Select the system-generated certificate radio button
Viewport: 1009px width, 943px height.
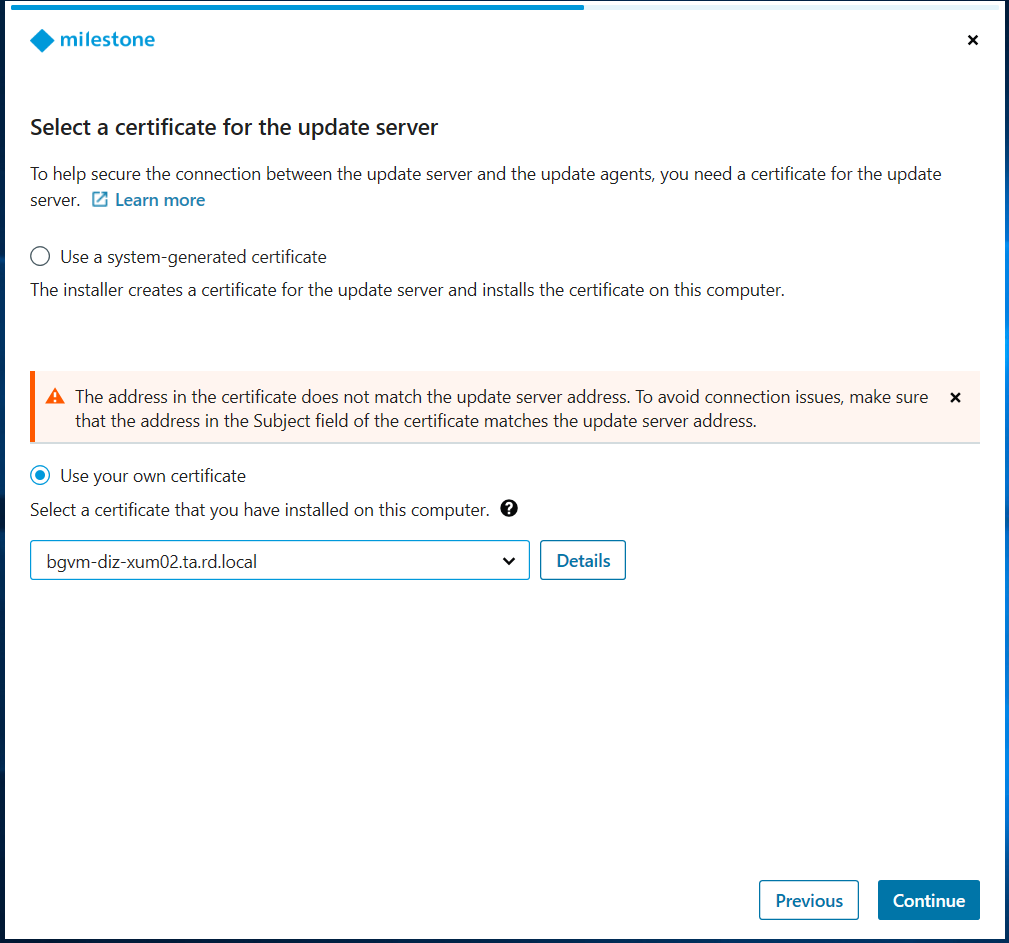(40, 257)
